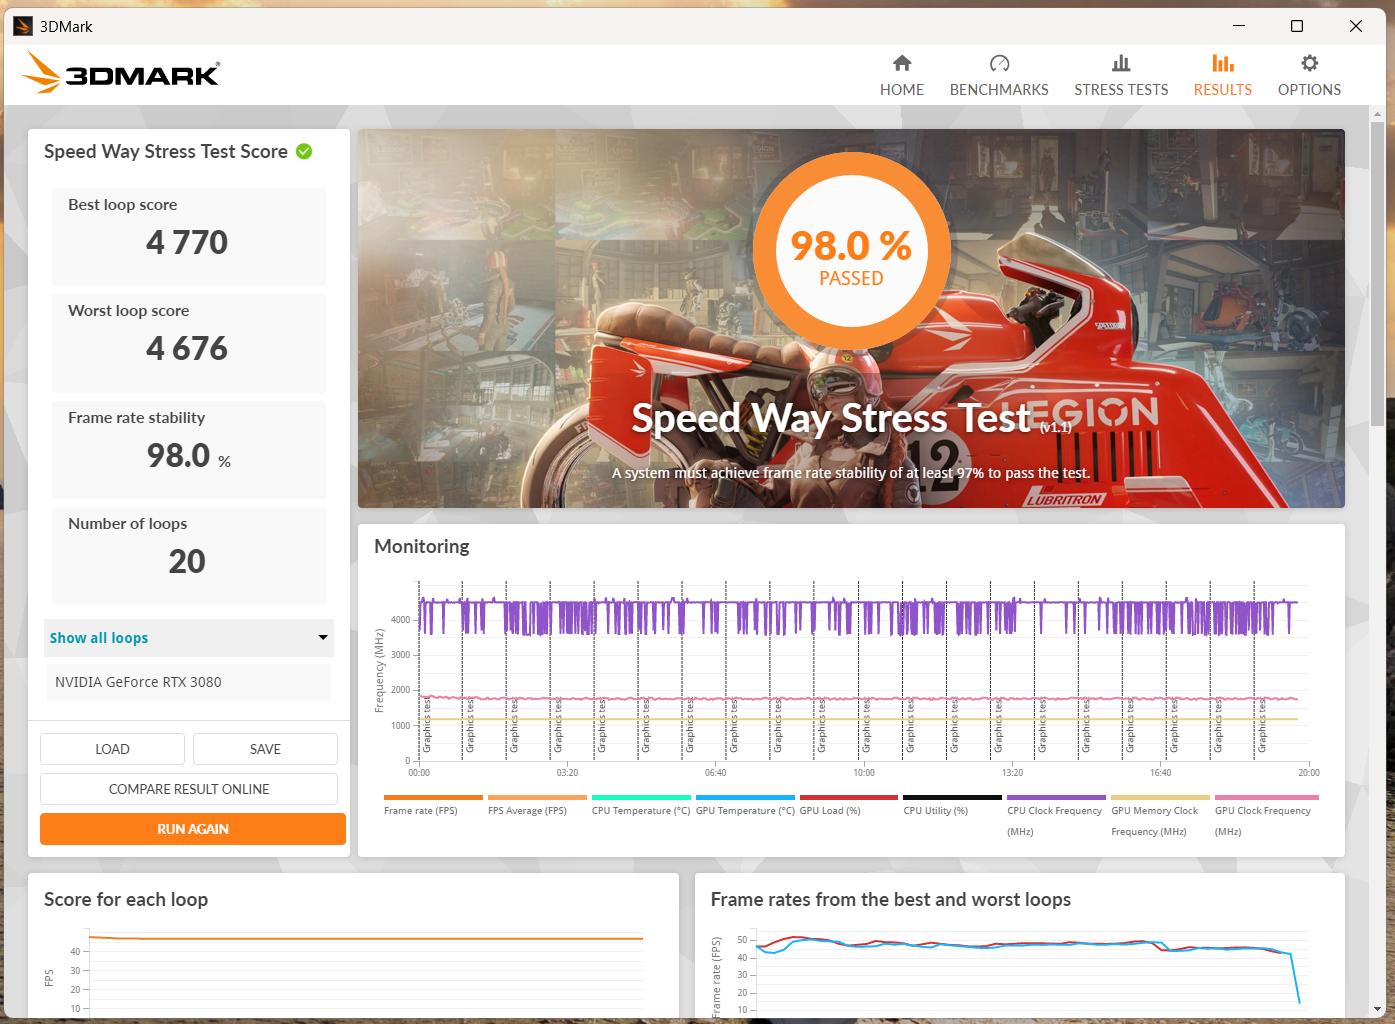Click the NVIDIA GeForce RTX 3080 field

click(x=188, y=682)
